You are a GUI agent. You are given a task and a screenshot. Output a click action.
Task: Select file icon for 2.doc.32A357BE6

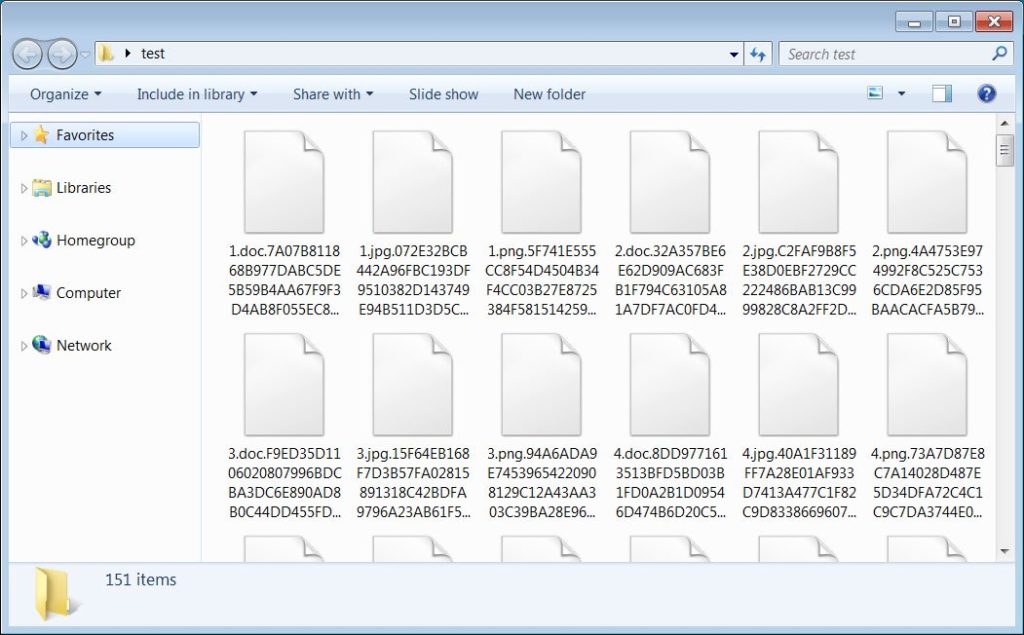point(669,182)
